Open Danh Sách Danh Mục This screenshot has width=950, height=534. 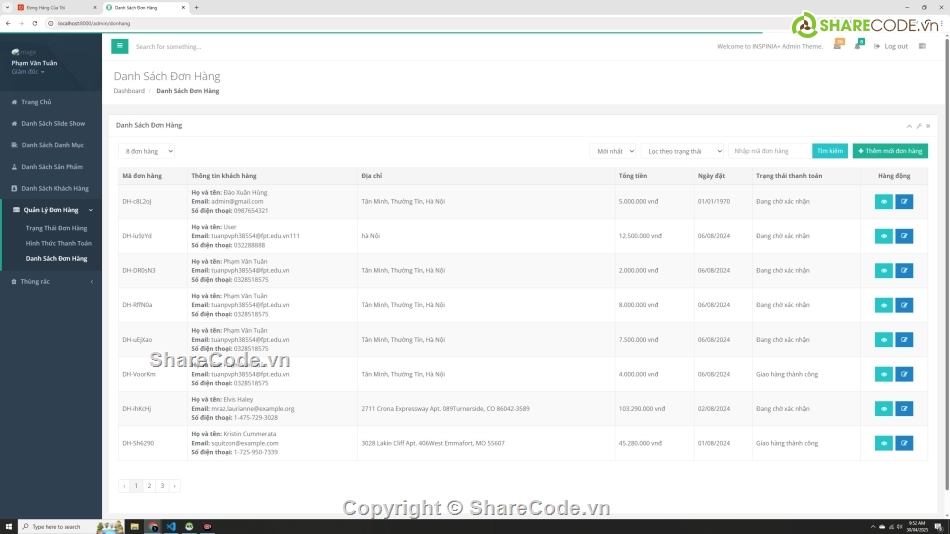pos(51,145)
